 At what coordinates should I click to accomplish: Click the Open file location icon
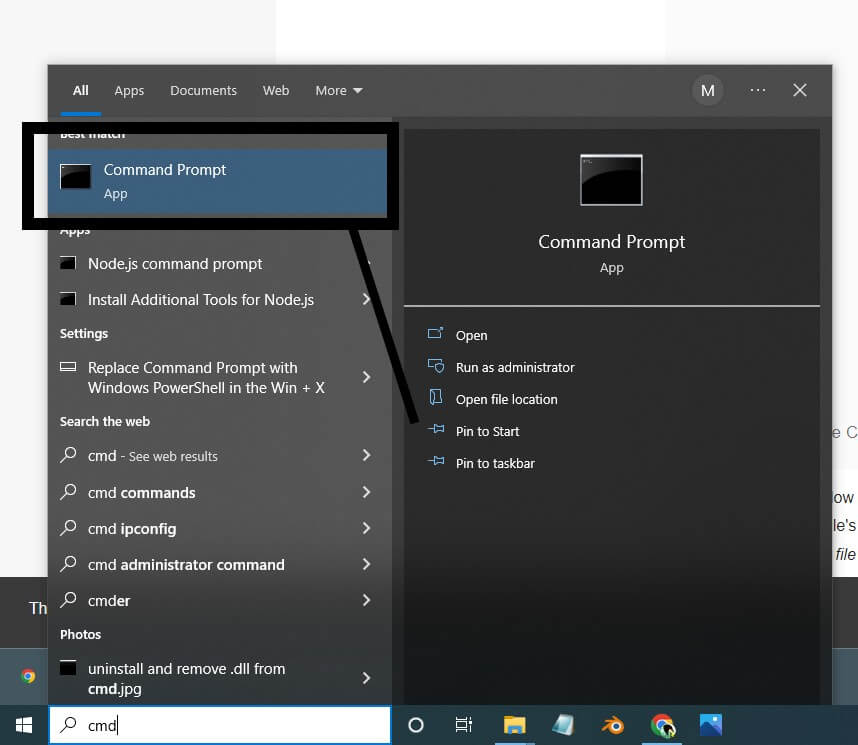(x=436, y=397)
